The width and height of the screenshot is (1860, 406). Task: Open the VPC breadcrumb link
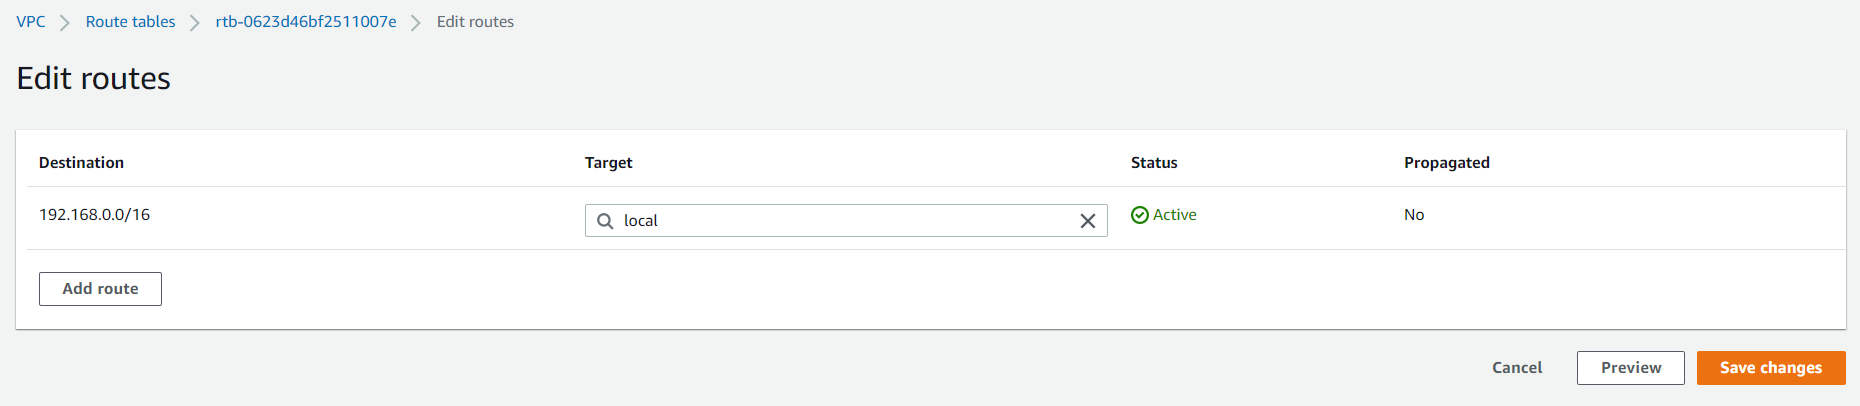pos(31,22)
